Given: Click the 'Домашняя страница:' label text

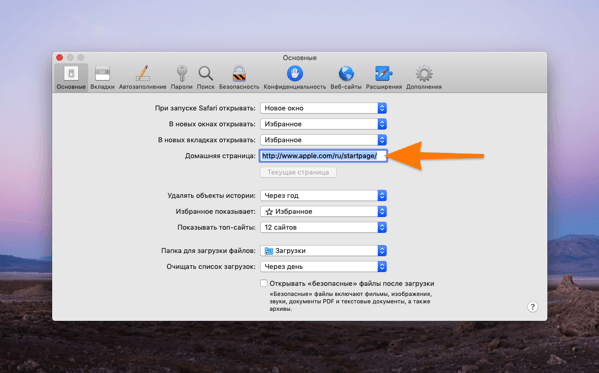Looking at the screenshot, I should pos(220,156).
